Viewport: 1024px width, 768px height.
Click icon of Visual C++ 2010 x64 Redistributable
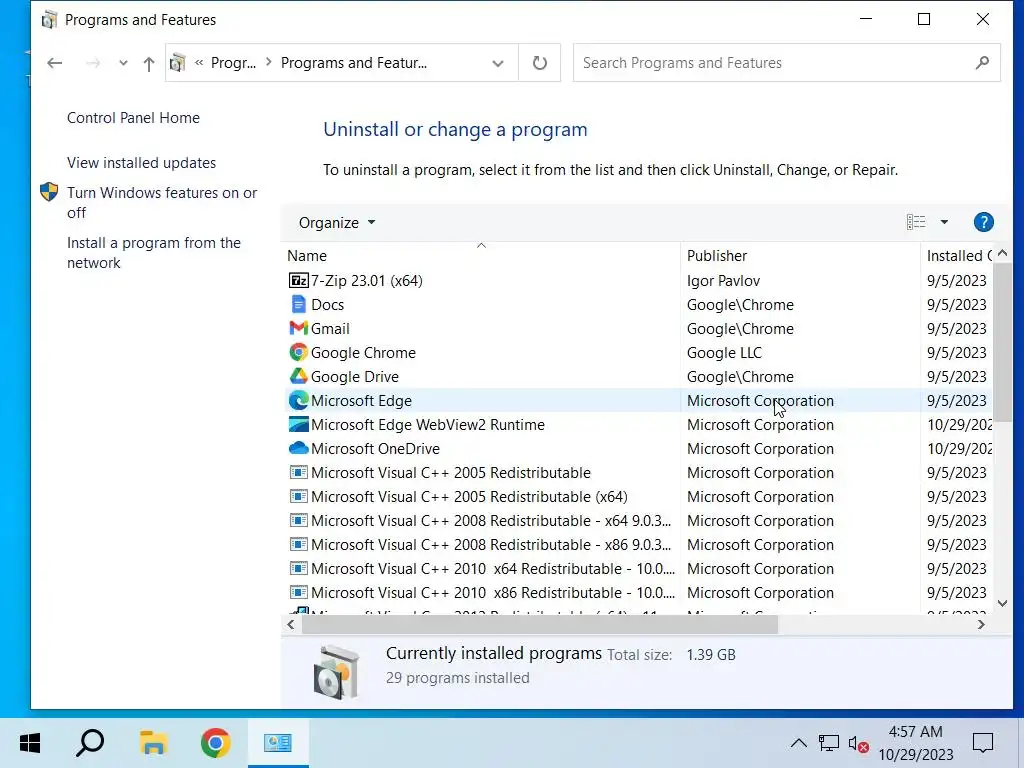(x=298, y=568)
